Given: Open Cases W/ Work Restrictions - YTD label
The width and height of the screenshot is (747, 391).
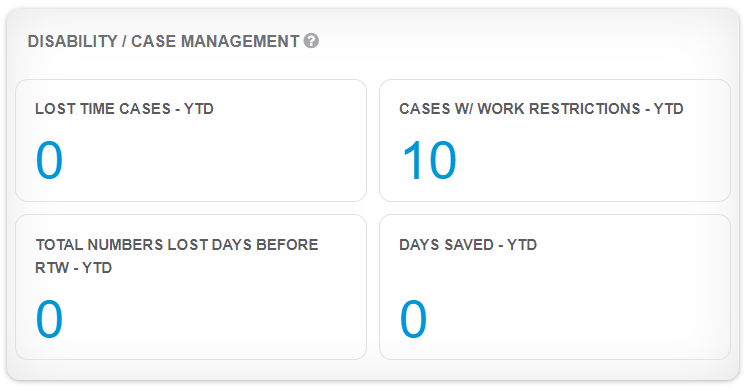Looking at the screenshot, I should tap(541, 109).
